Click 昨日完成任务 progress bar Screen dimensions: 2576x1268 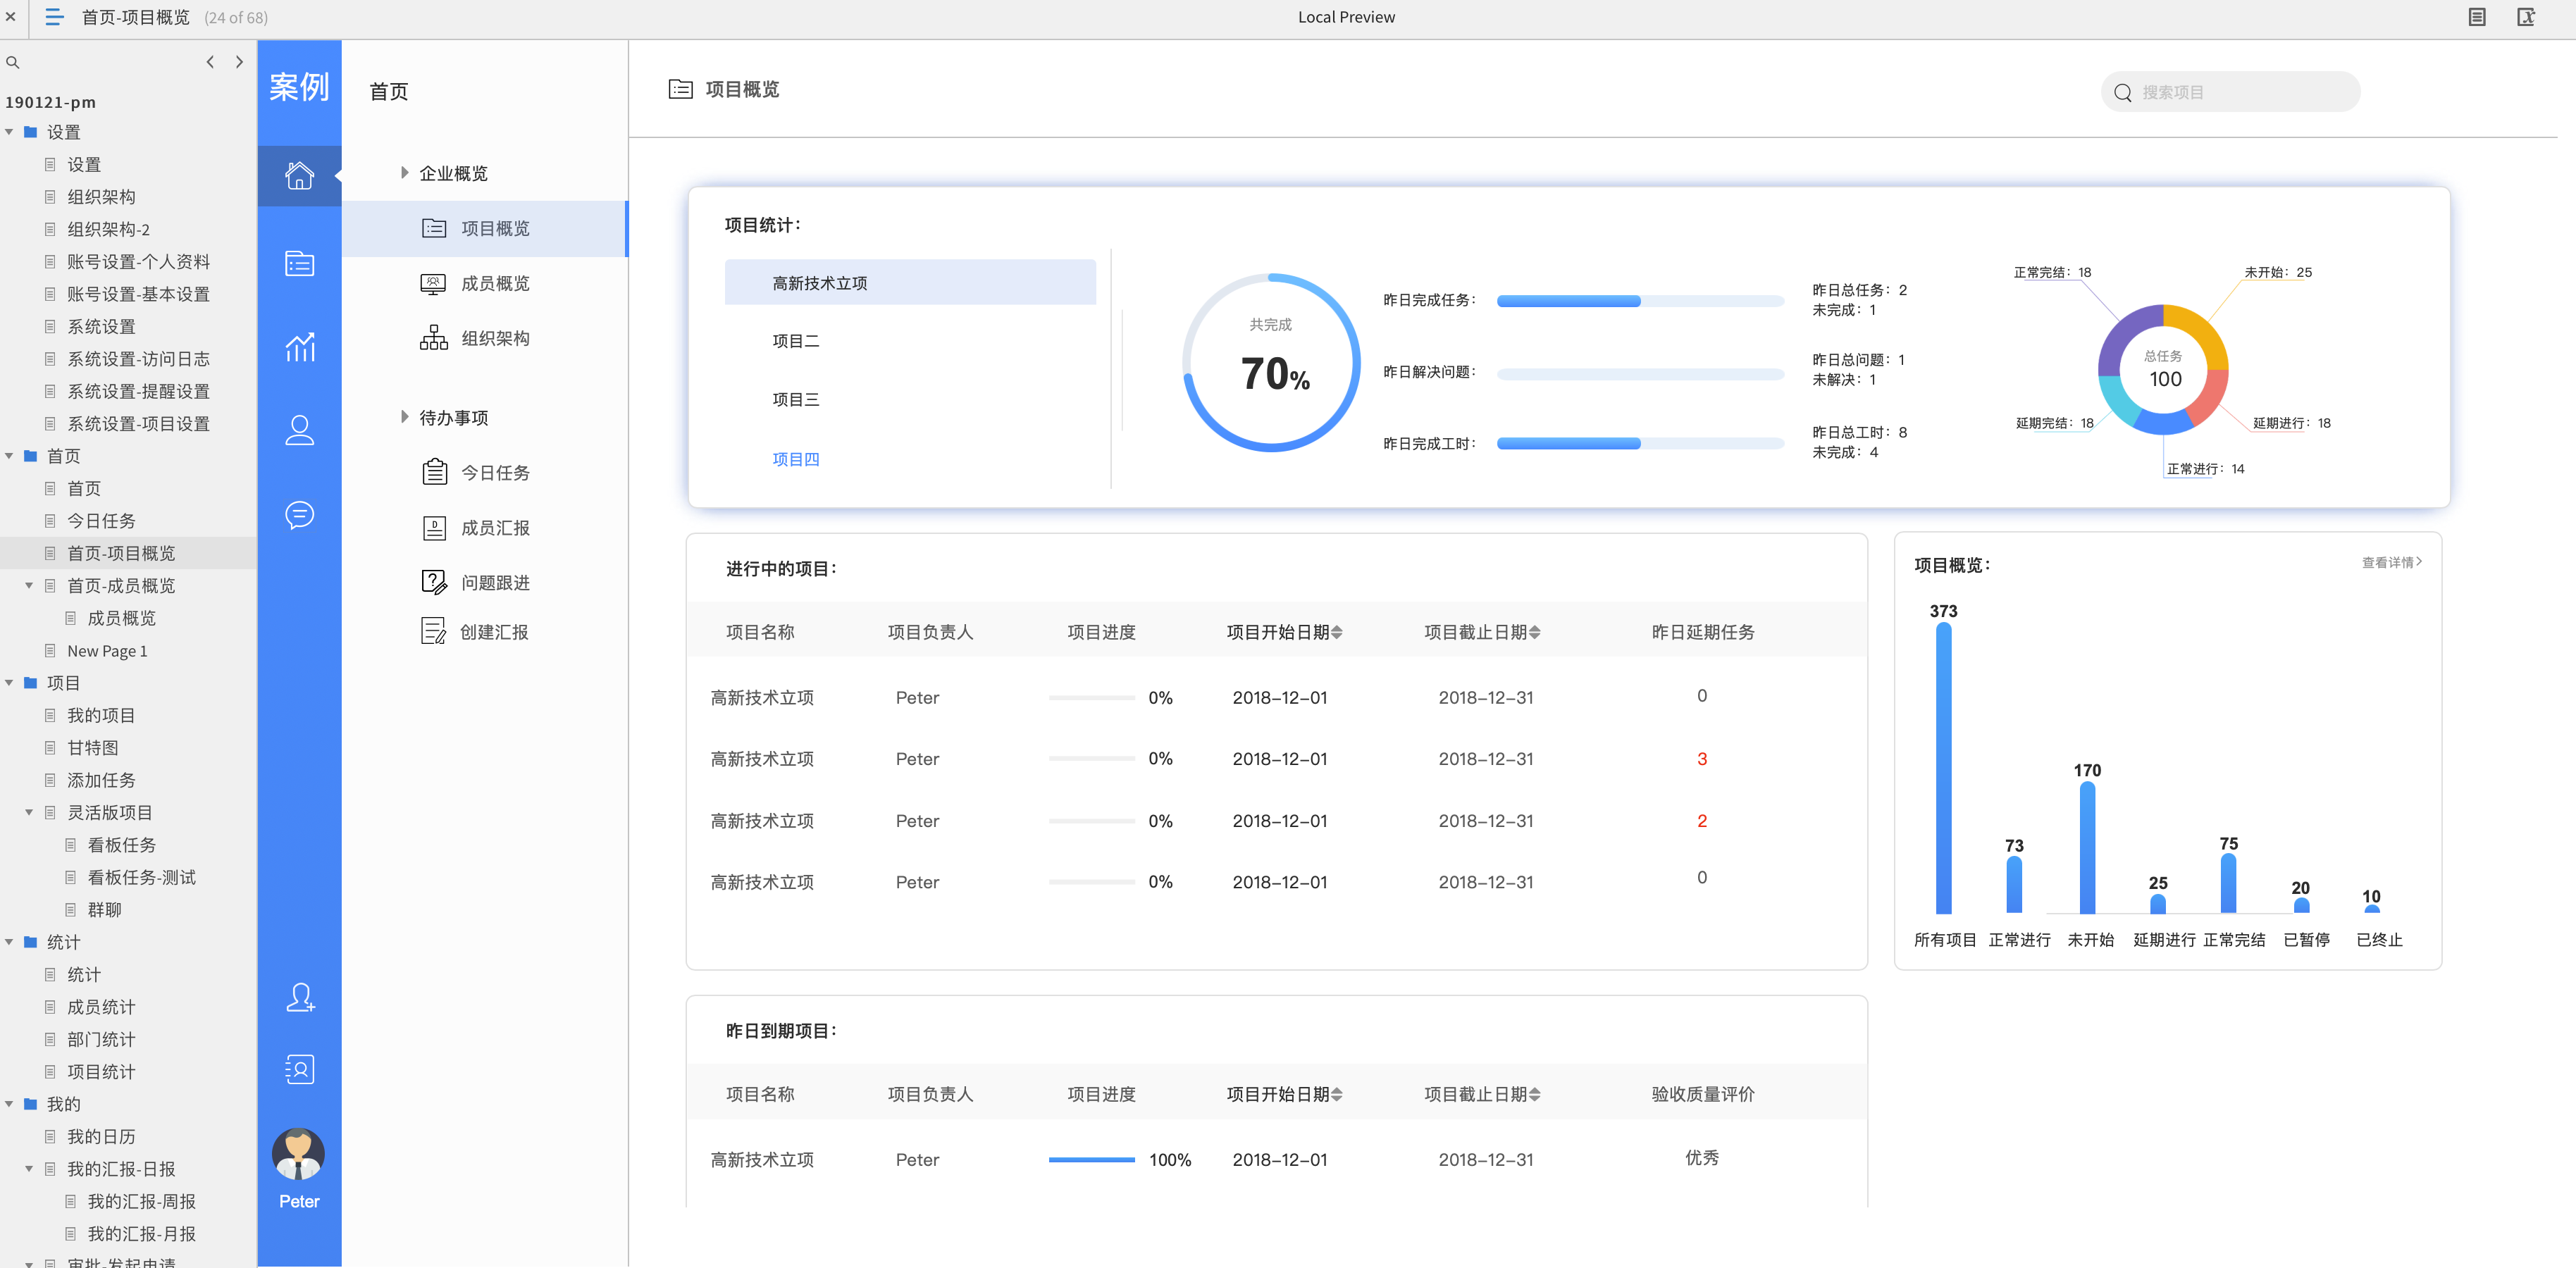point(1640,301)
